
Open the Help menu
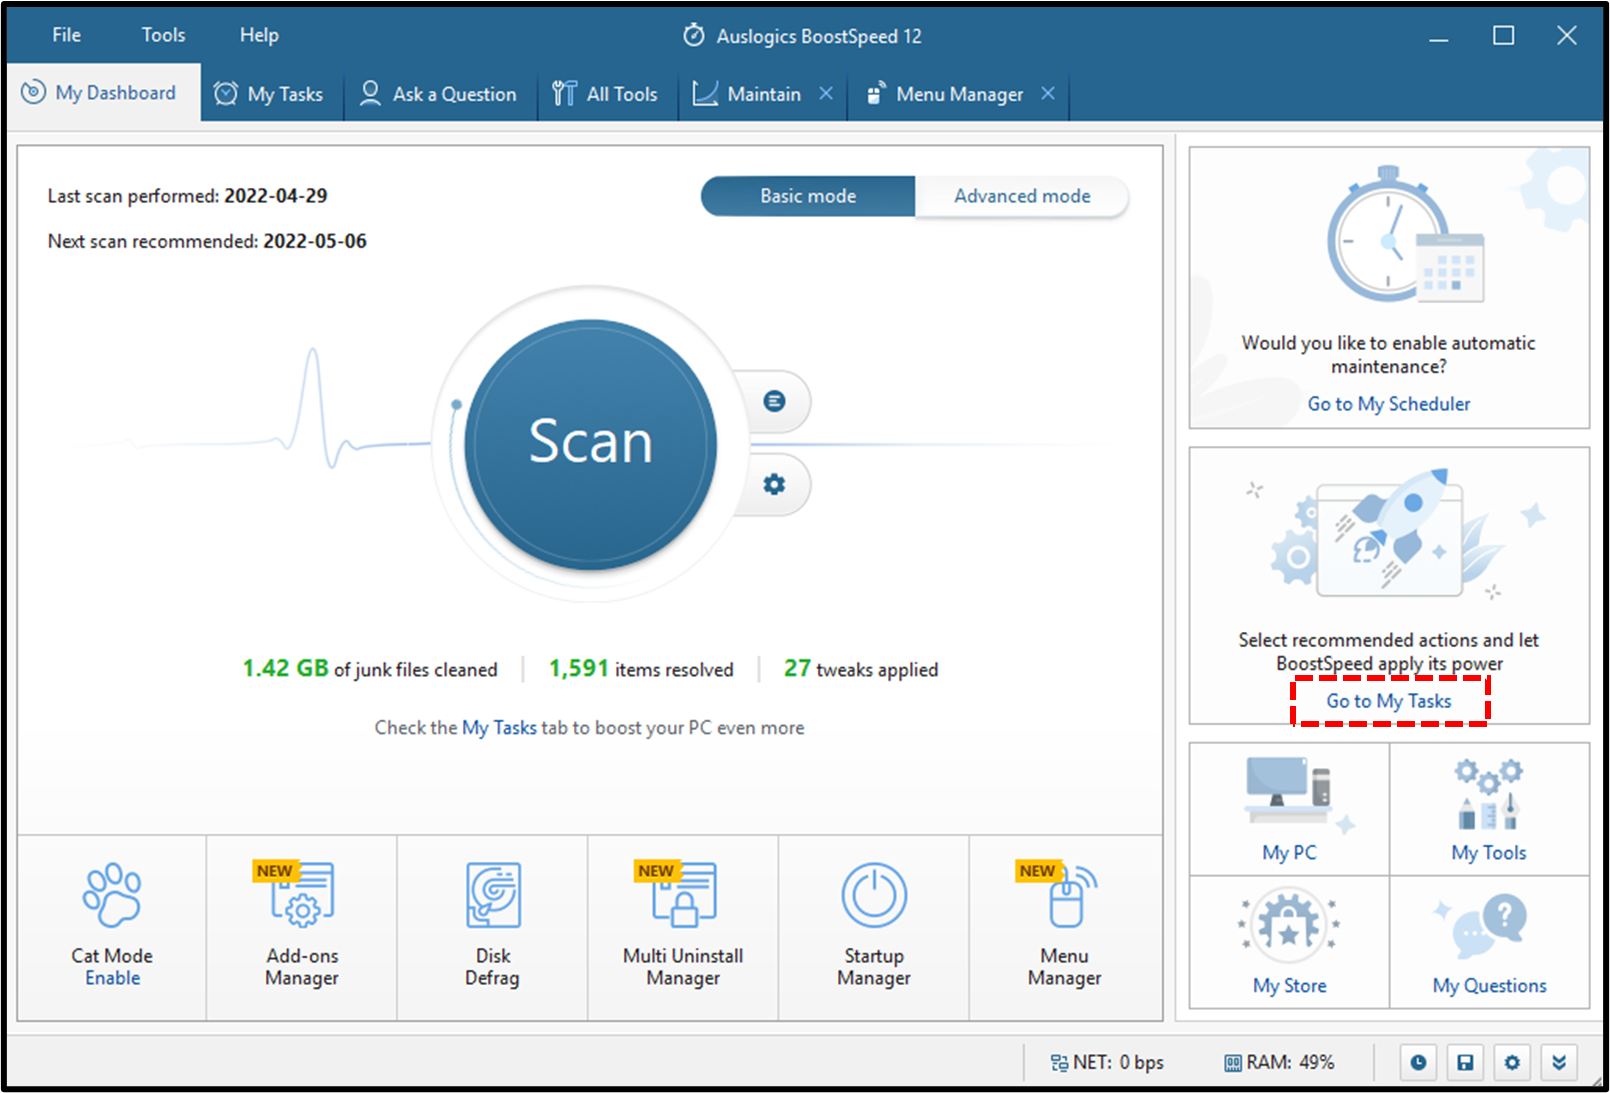[x=259, y=35]
